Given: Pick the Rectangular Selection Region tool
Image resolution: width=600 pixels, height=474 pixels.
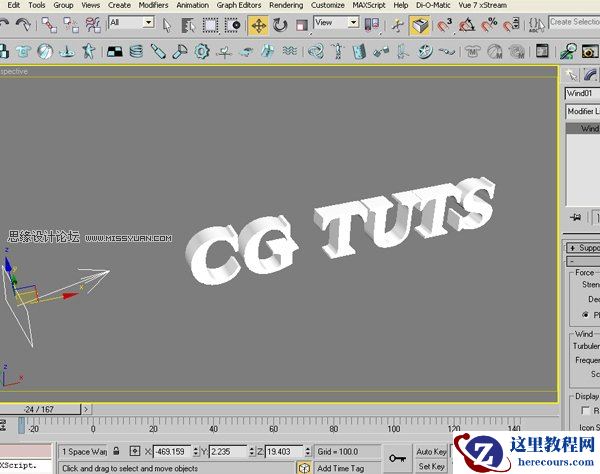Looking at the screenshot, I should click(210, 26).
